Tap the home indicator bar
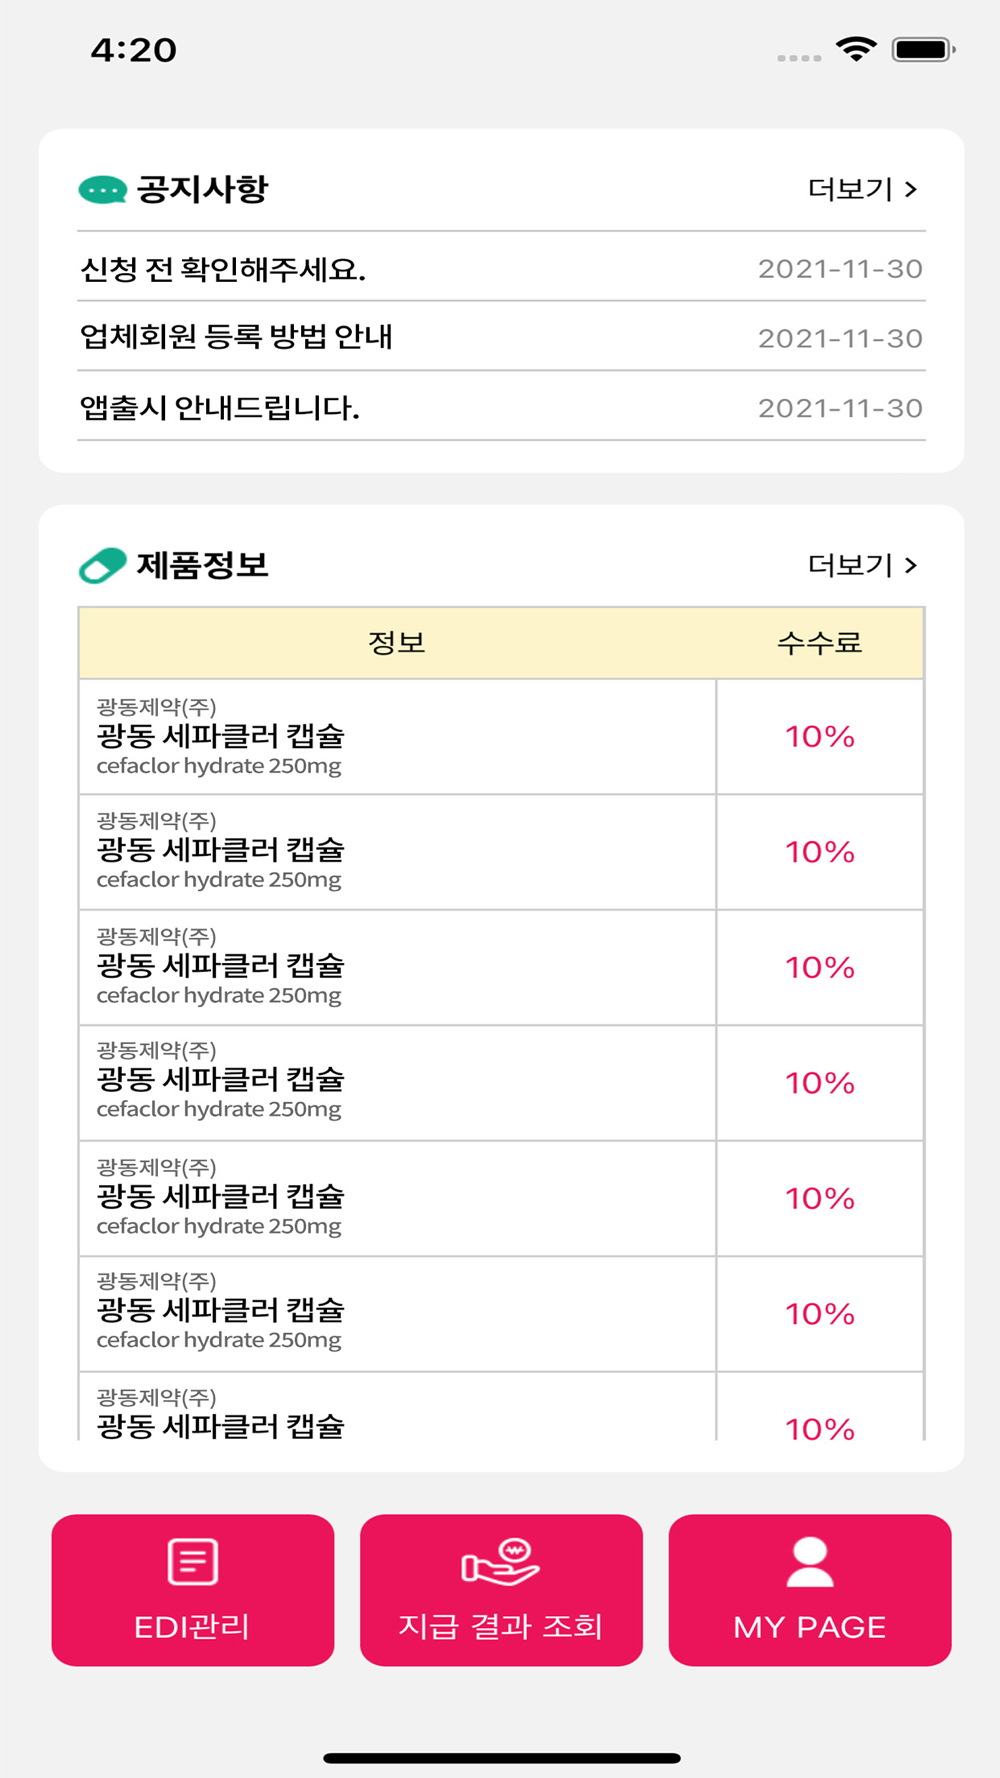Screen dimensions: 1000x1778 [x=501, y=1758]
